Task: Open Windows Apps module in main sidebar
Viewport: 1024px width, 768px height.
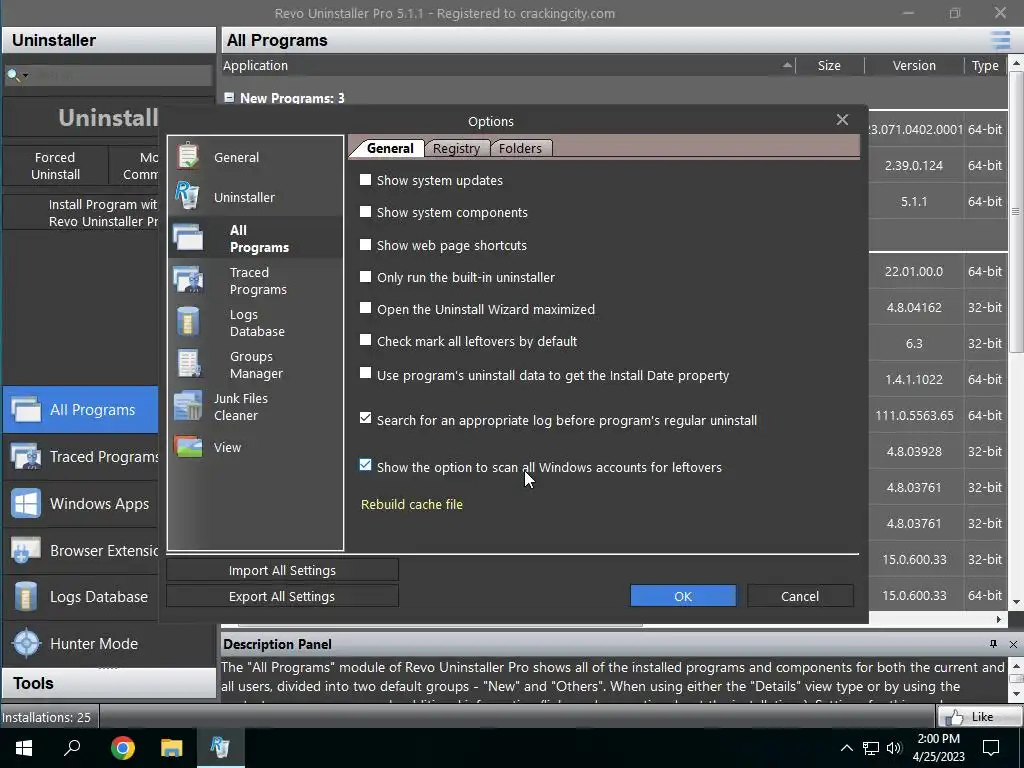Action: tap(80, 504)
